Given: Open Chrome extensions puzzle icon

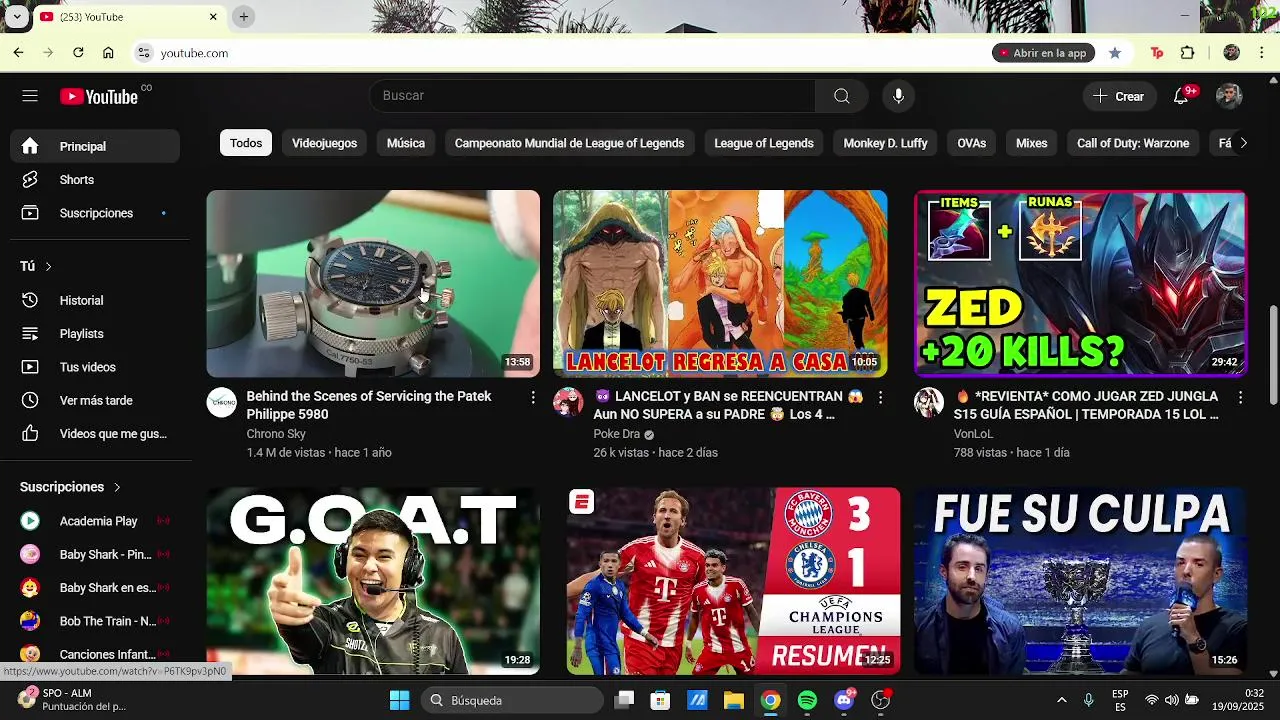Looking at the screenshot, I should click(1188, 53).
